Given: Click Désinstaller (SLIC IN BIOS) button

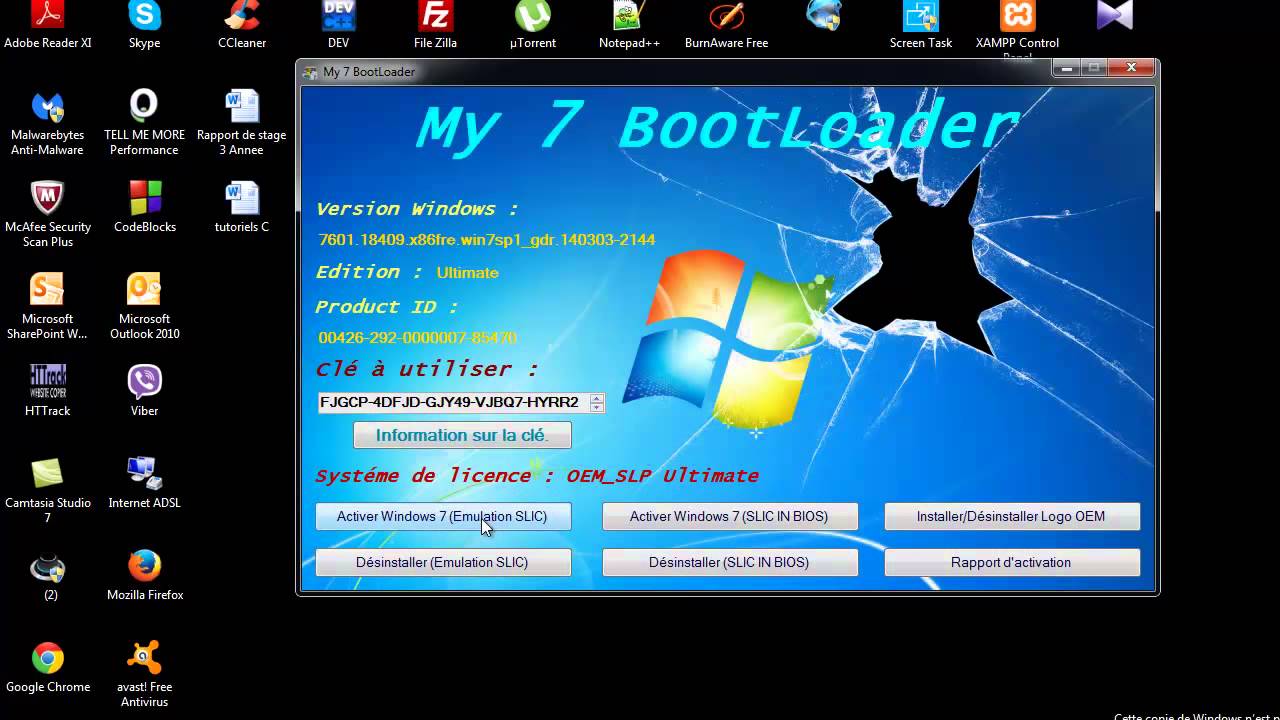Looking at the screenshot, I should coord(730,562).
